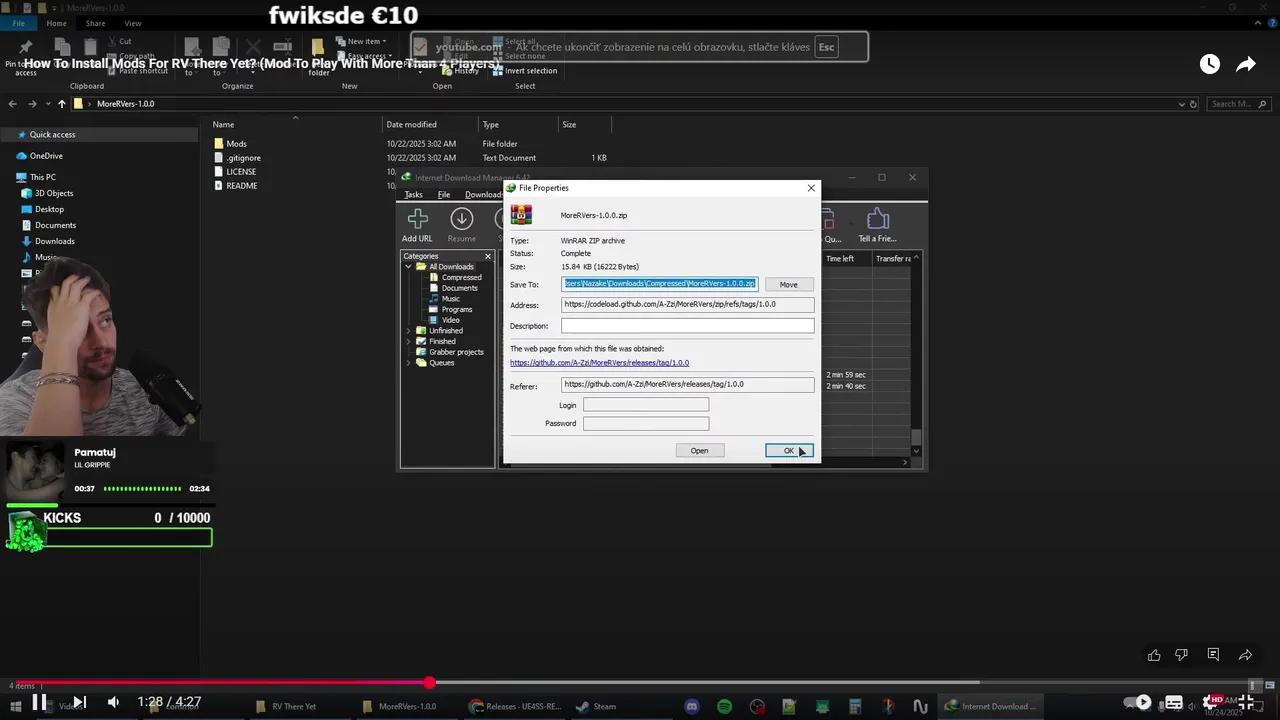Click the Pin to Quick access icon
Image resolution: width=1280 pixels, height=720 pixels.
point(25,47)
